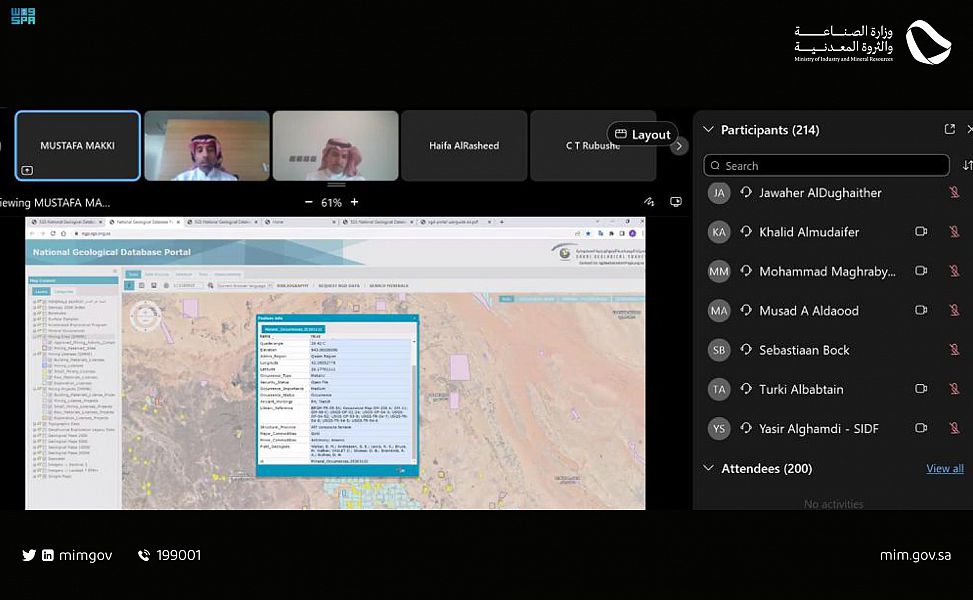The height and width of the screenshot is (600, 973).
Task: Click the next arrow in the video strip
Action: pos(679,146)
